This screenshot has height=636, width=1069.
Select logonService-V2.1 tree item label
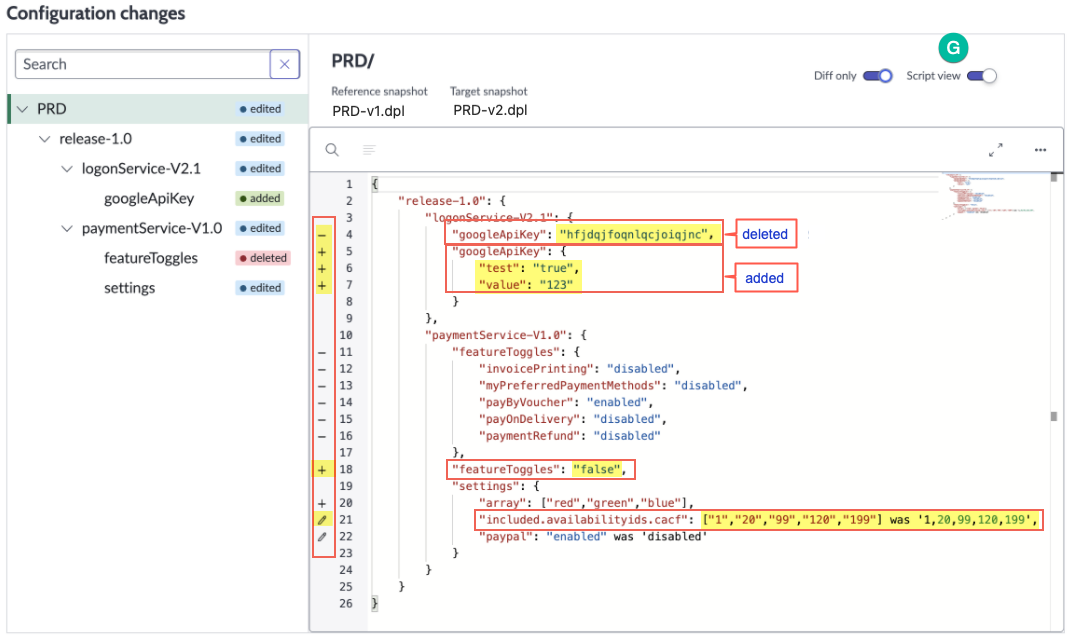click(x=141, y=168)
